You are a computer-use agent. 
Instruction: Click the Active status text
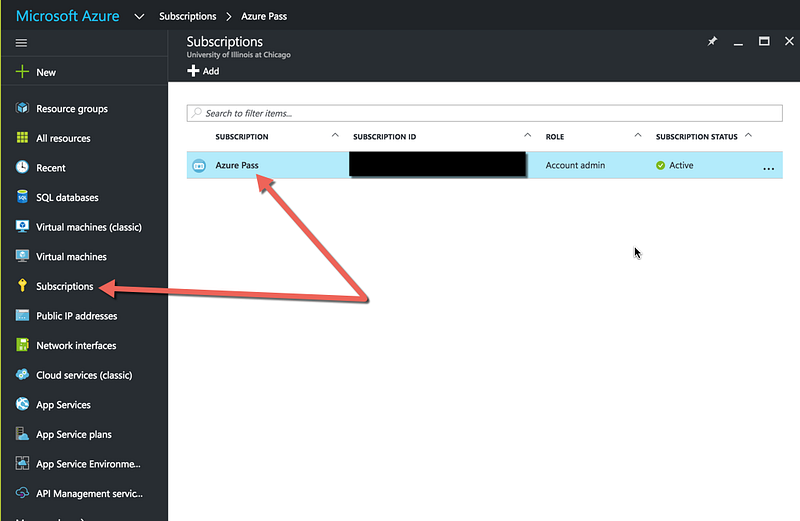click(x=681, y=165)
